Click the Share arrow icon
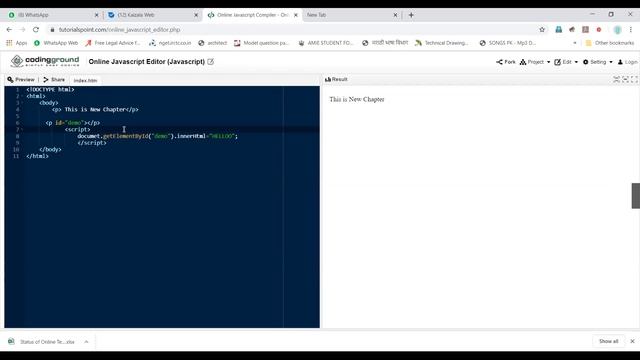This screenshot has width=640, height=360. (x=46, y=80)
